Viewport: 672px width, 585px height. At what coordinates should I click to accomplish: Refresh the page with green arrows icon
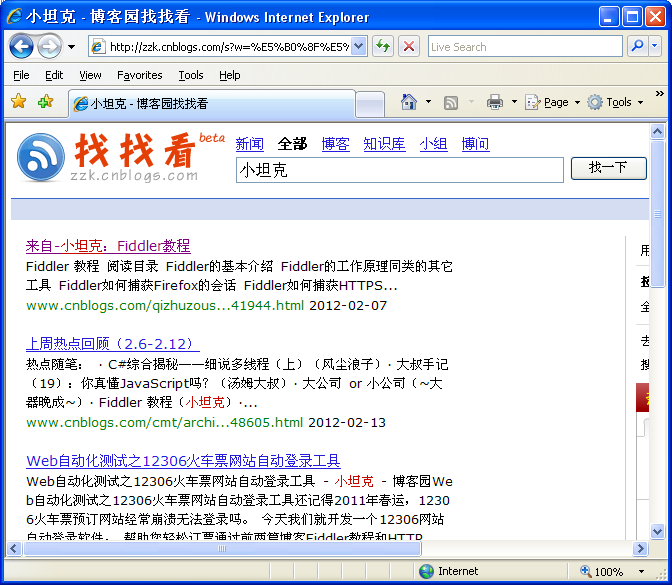[x=383, y=46]
